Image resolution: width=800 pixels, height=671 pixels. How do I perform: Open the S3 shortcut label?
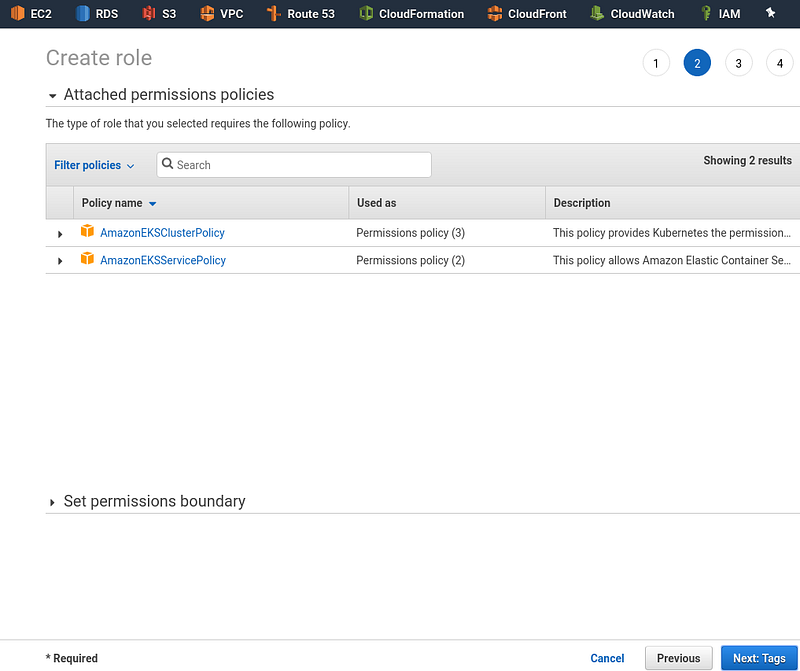(169, 14)
